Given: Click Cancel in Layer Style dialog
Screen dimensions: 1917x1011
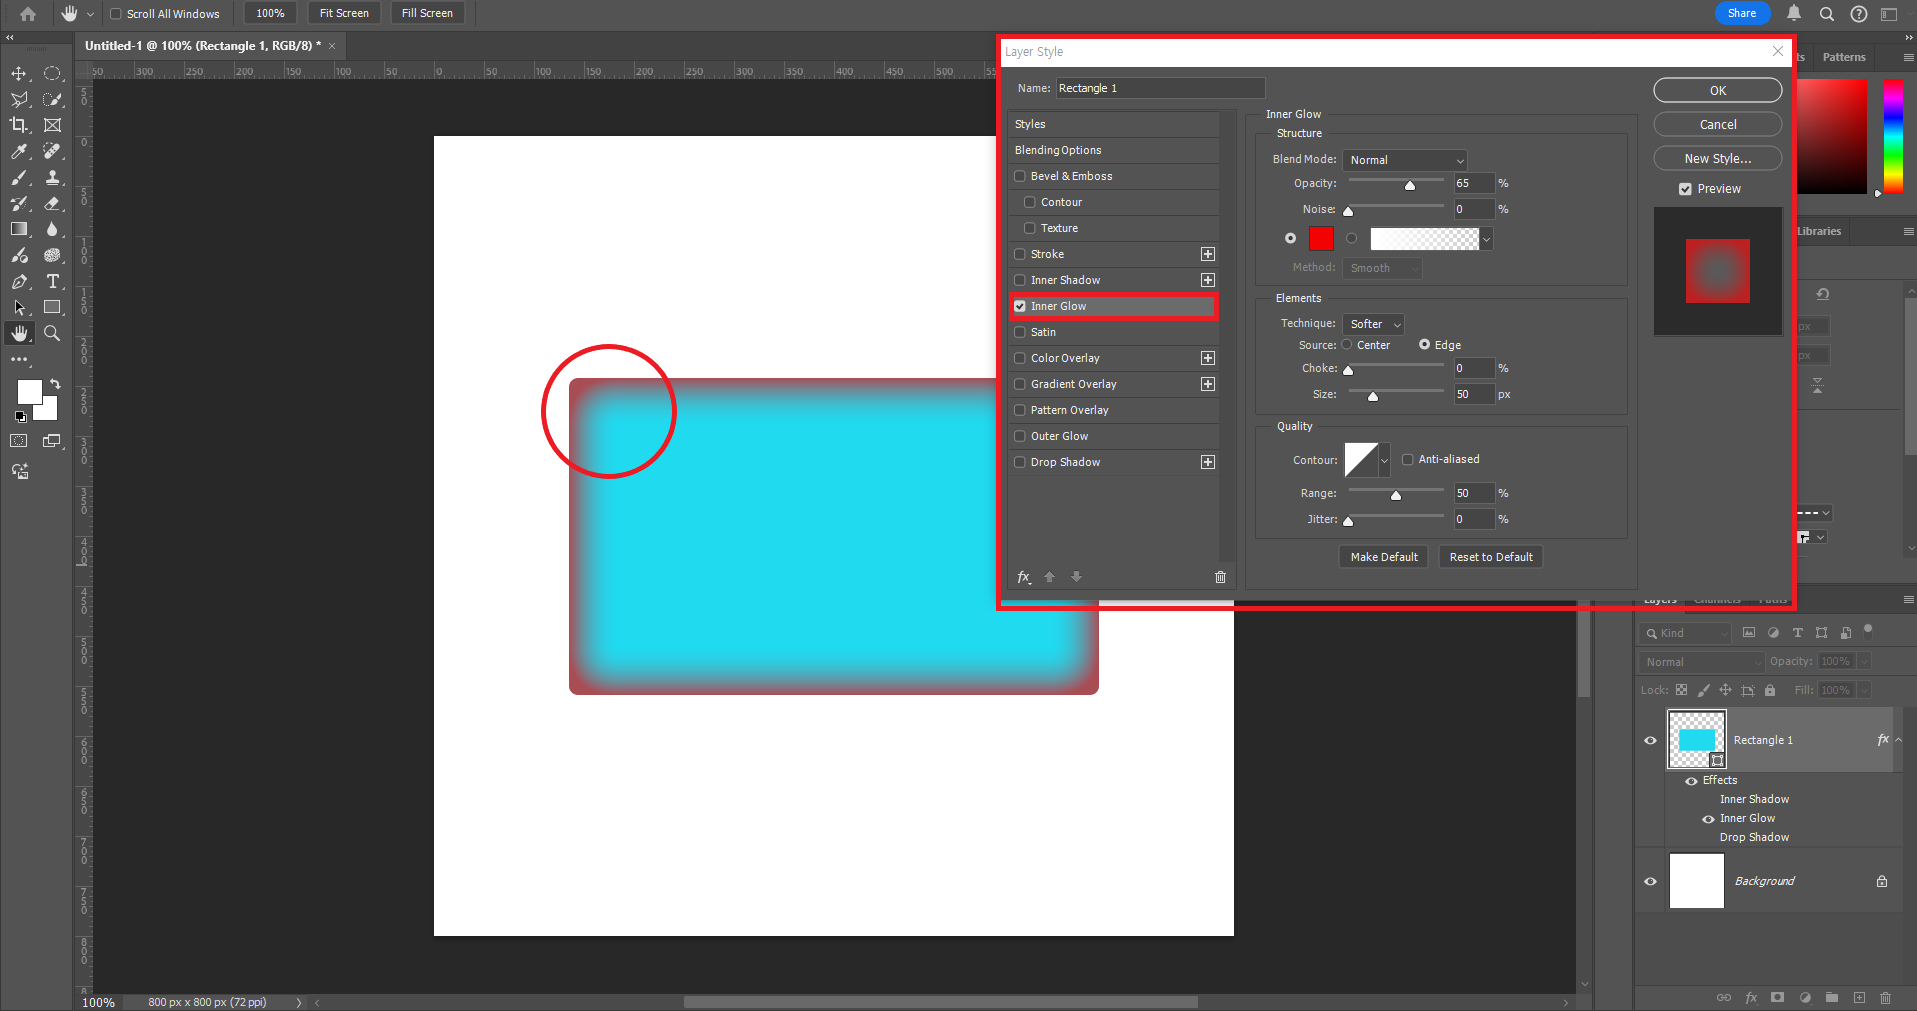Looking at the screenshot, I should (1717, 124).
